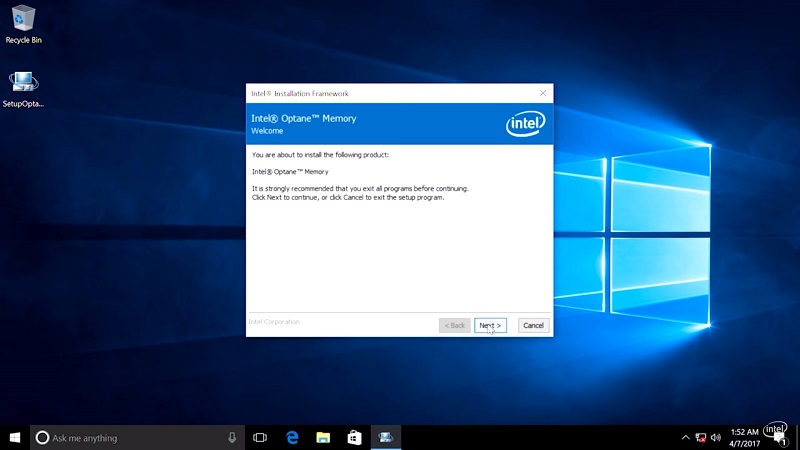Select the SetupOpta... desktop icon
Viewport: 800px width, 450px height.
pos(23,88)
